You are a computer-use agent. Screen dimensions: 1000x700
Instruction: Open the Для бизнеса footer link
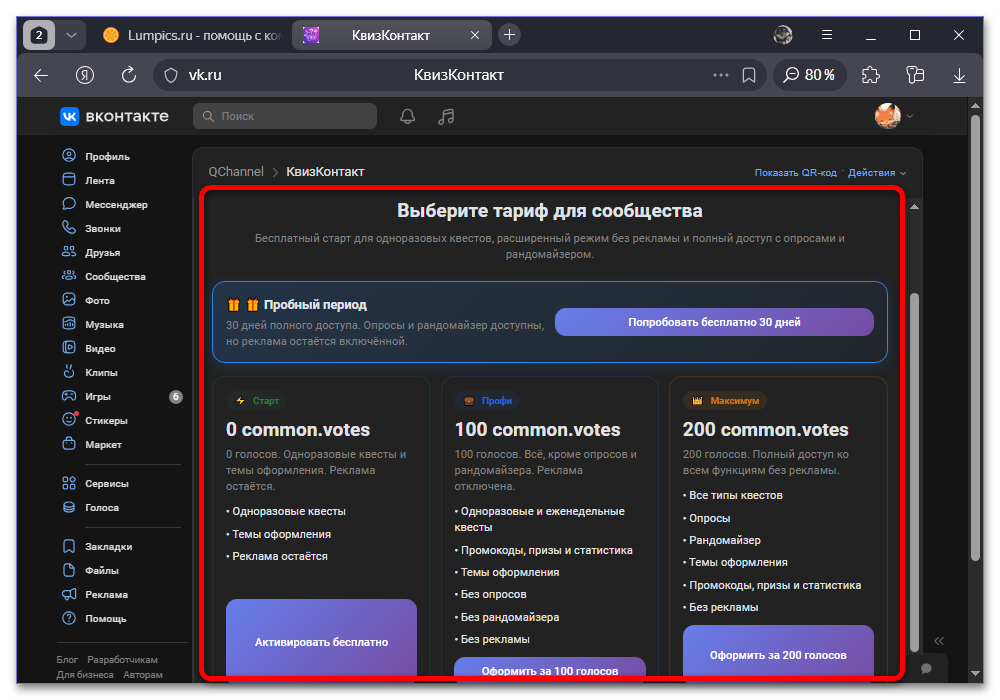(85, 674)
